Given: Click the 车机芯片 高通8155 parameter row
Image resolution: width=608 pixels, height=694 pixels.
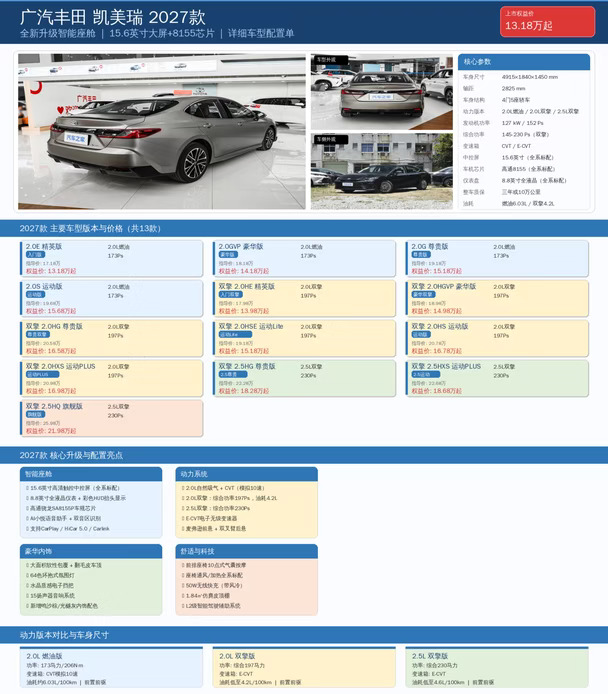Looking at the screenshot, I should pyautogui.click(x=524, y=169).
